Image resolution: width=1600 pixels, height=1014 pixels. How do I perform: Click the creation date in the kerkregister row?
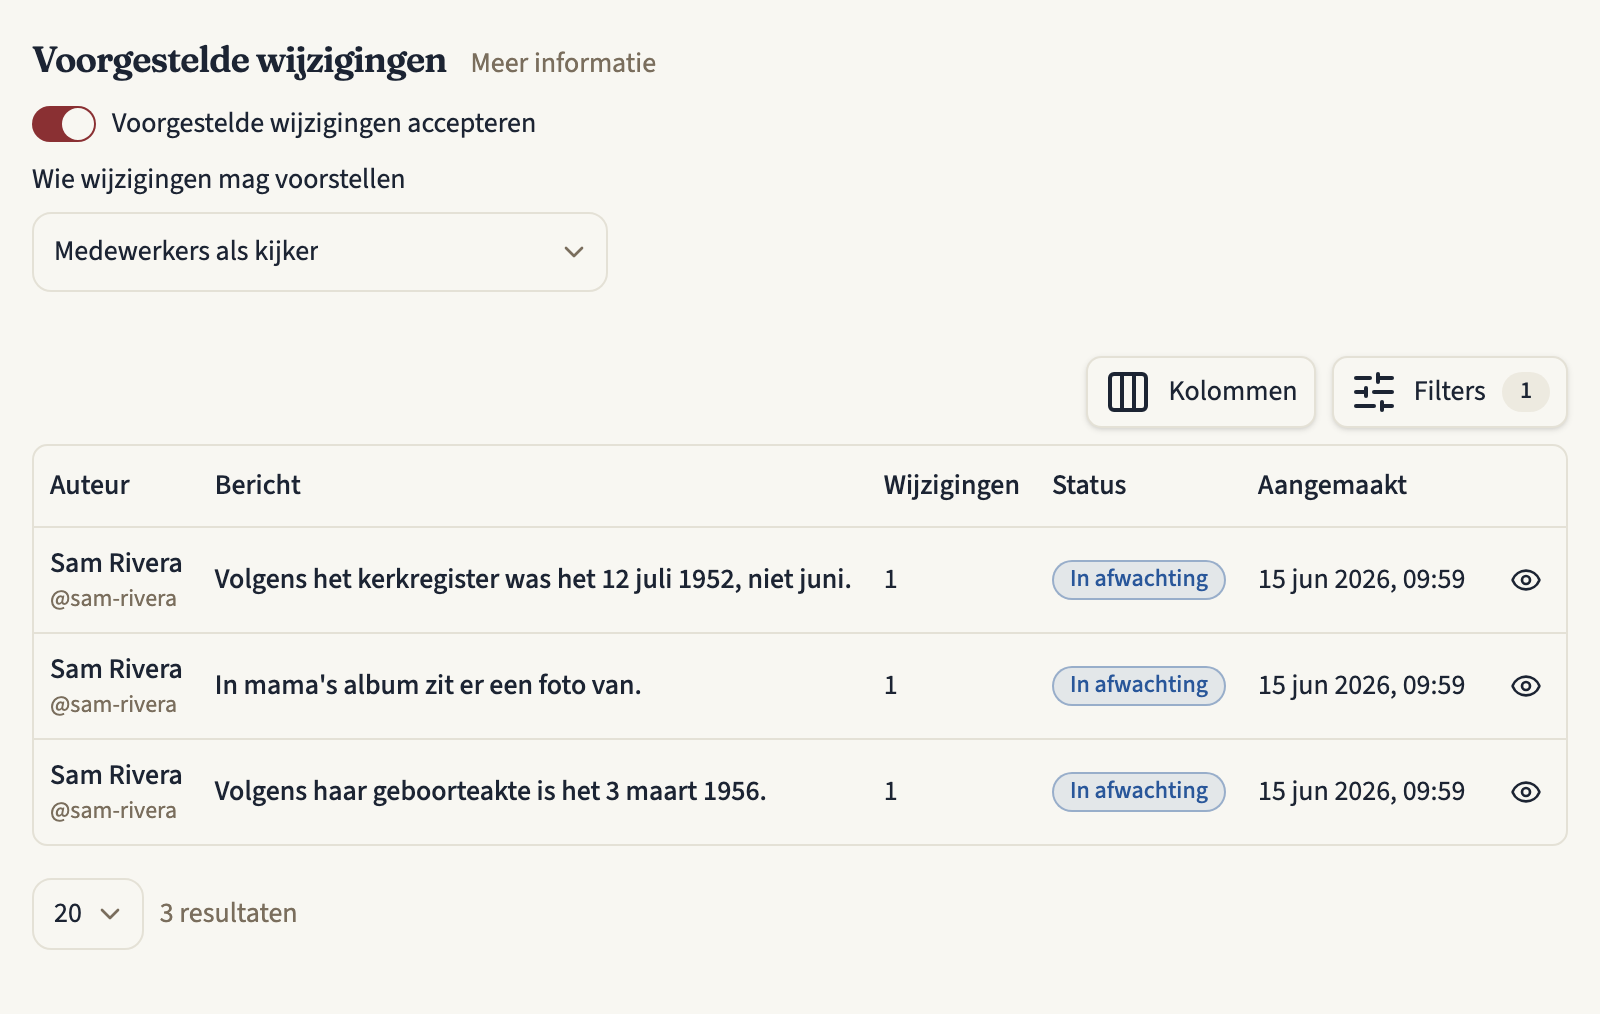pos(1361,580)
